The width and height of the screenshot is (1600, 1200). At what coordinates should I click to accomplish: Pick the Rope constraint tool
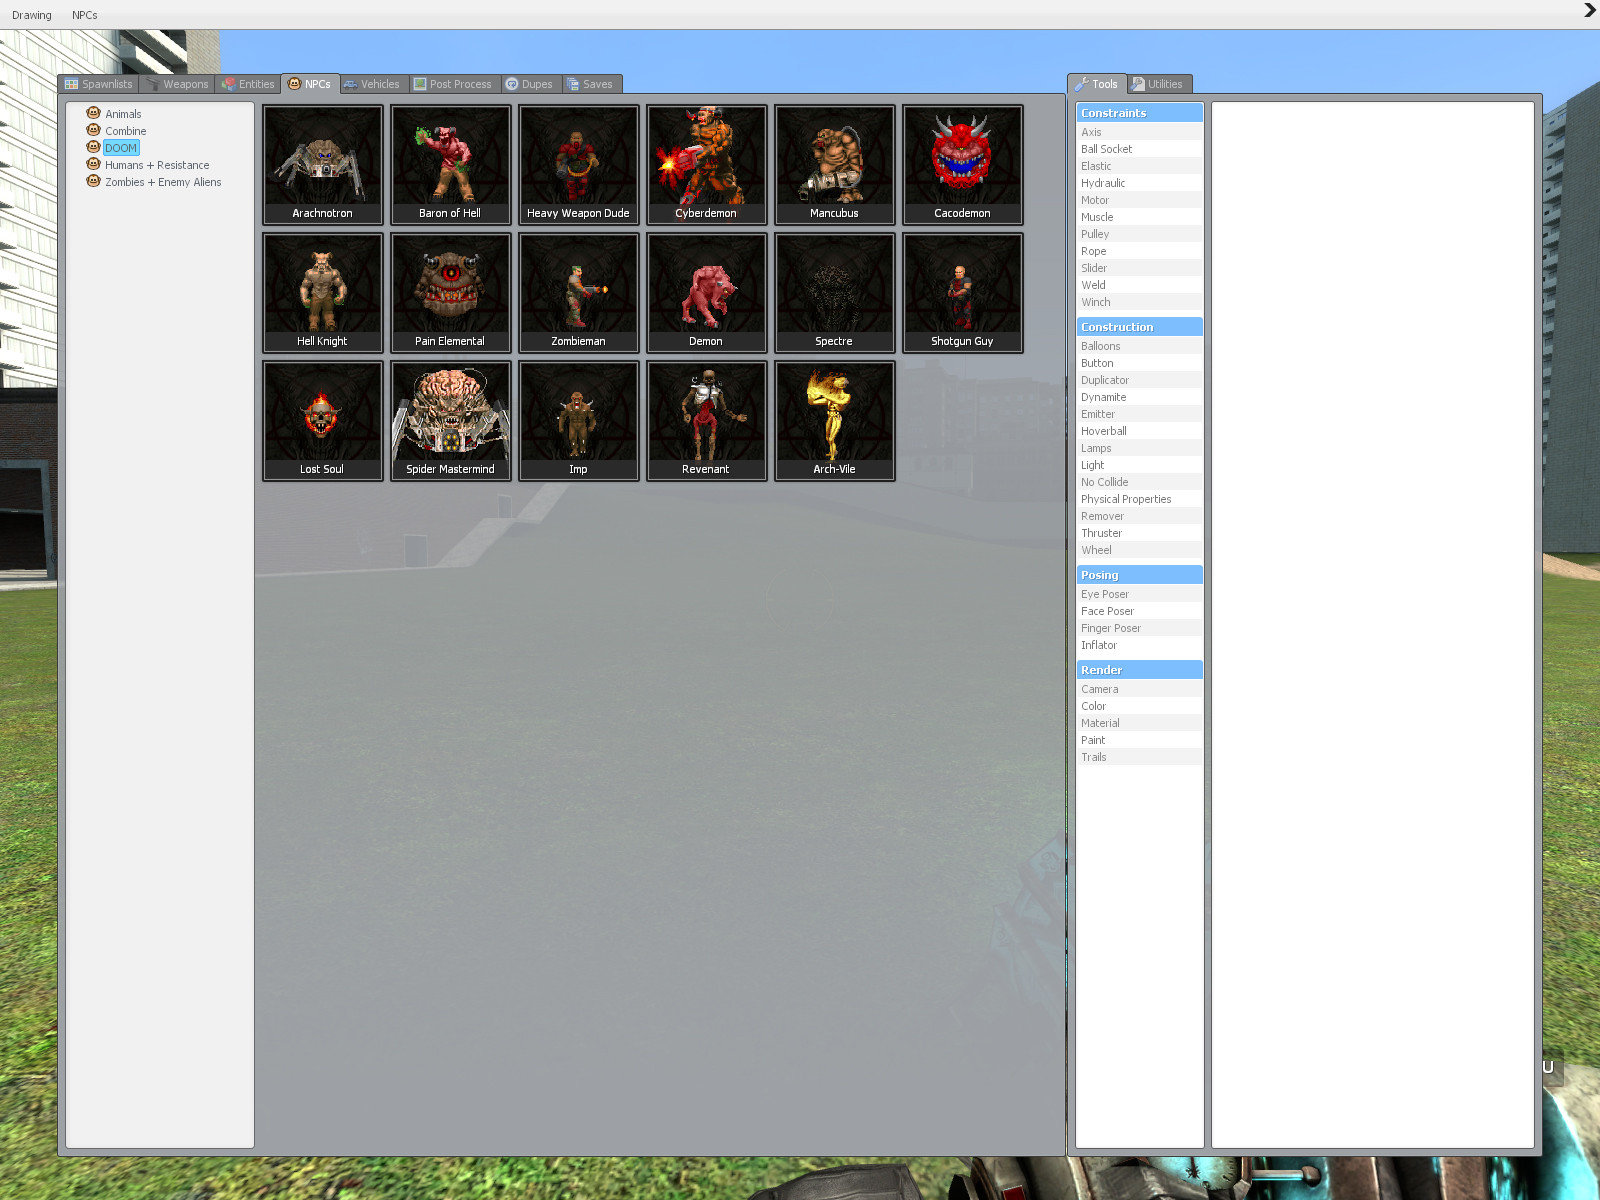pyautogui.click(x=1140, y=251)
